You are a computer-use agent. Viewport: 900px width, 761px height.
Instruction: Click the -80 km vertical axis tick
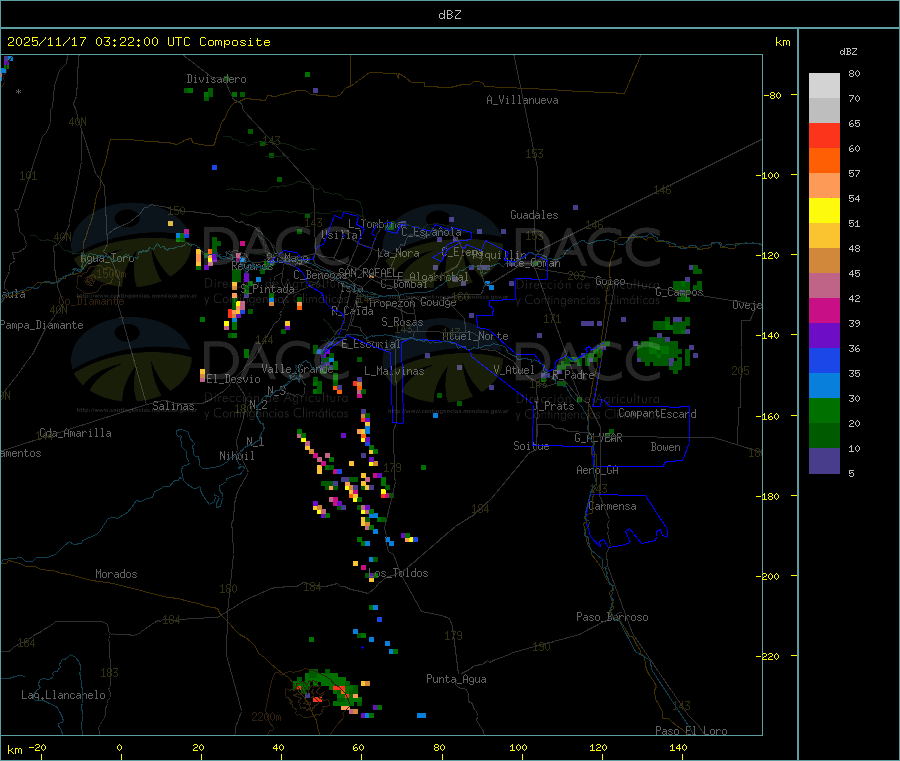773,95
